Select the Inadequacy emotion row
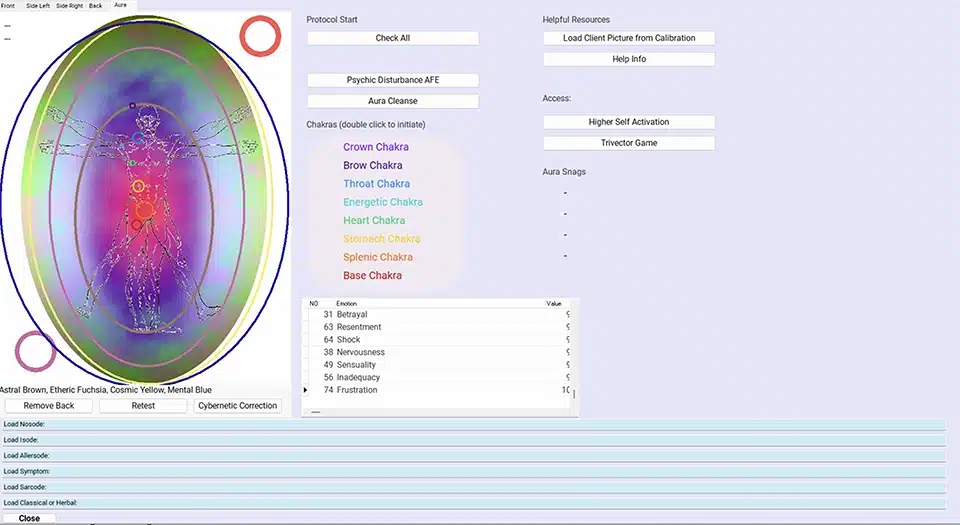960x525 pixels. pos(437,378)
